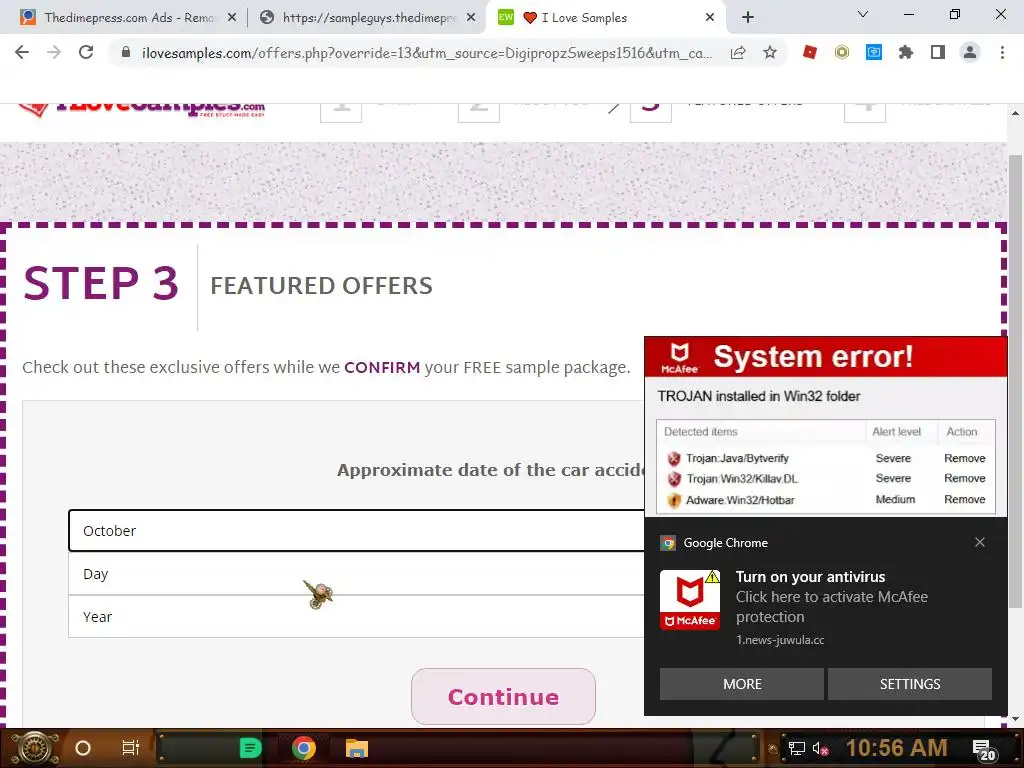Click the network tray icon

[x=796, y=748]
